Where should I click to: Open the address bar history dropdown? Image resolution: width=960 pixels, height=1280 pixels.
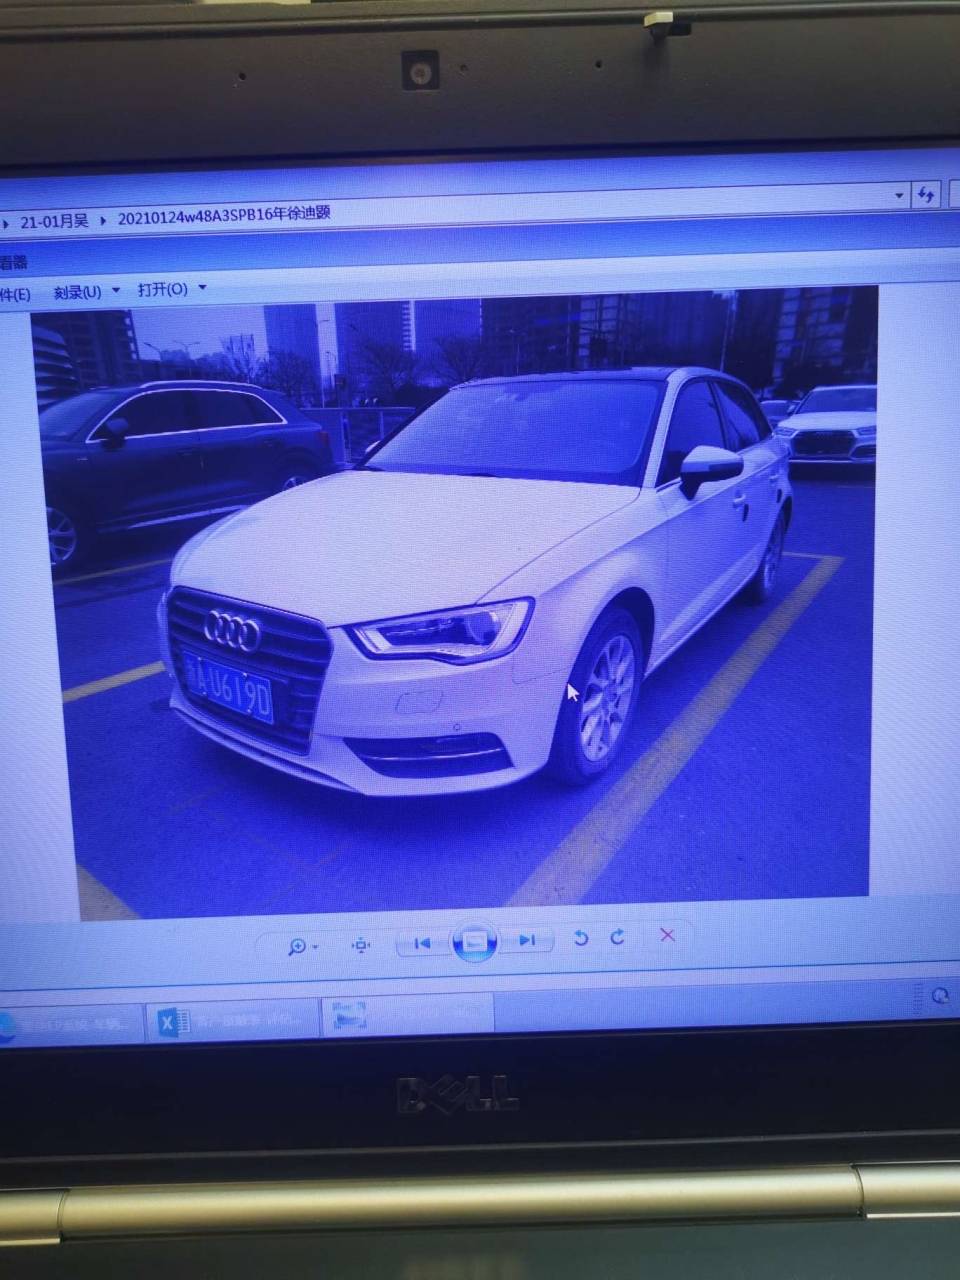899,195
